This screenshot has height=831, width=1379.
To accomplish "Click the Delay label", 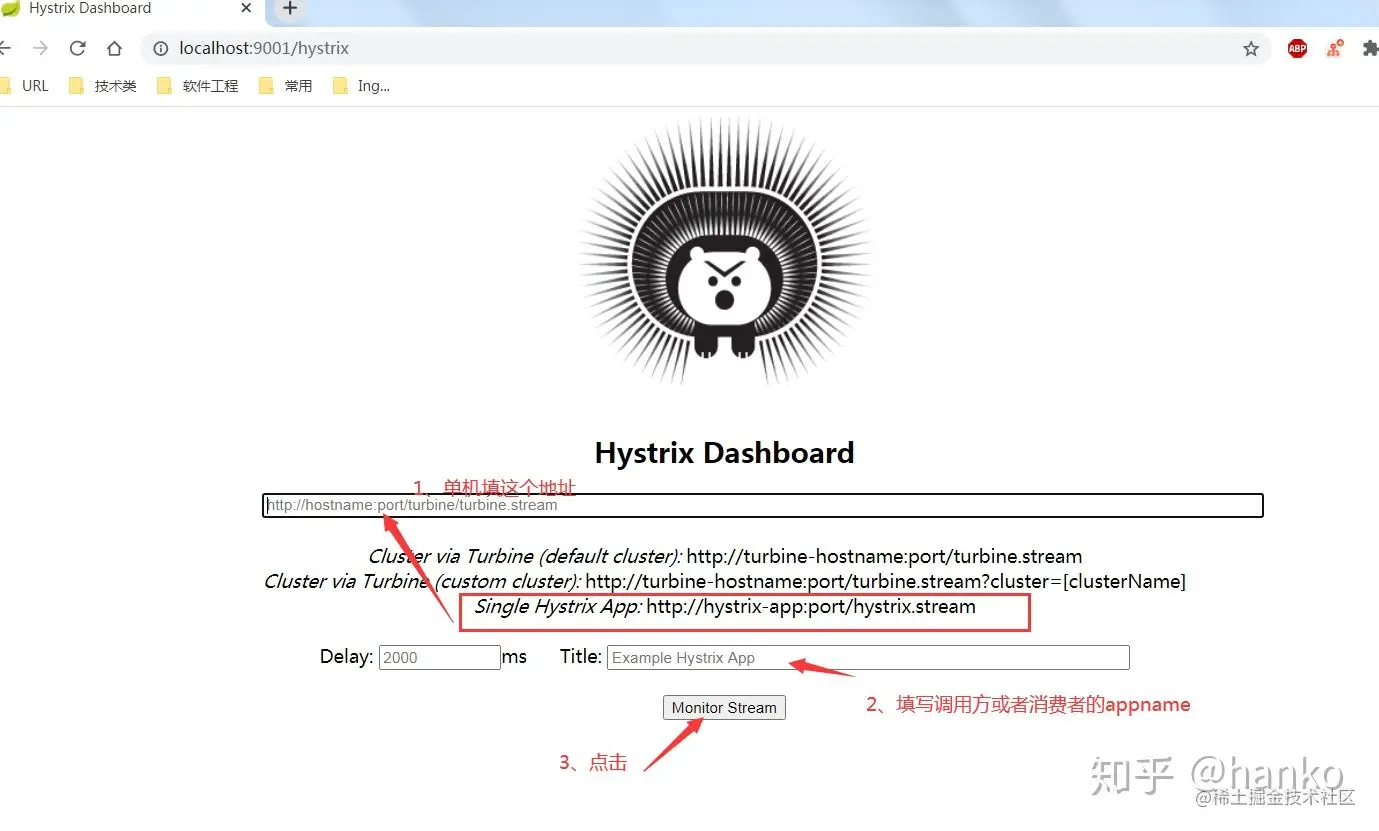I will 346,657.
